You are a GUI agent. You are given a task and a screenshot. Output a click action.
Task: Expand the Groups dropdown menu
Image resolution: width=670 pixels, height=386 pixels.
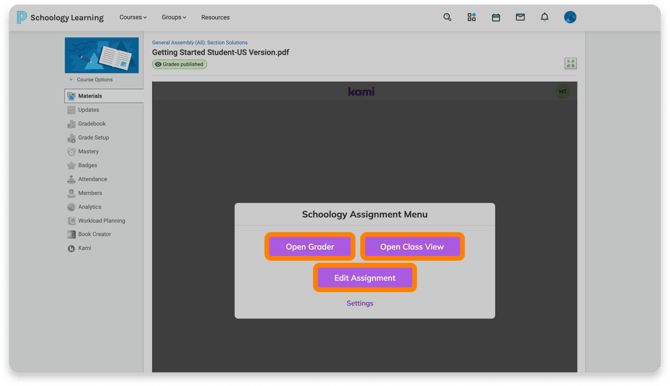tap(173, 18)
